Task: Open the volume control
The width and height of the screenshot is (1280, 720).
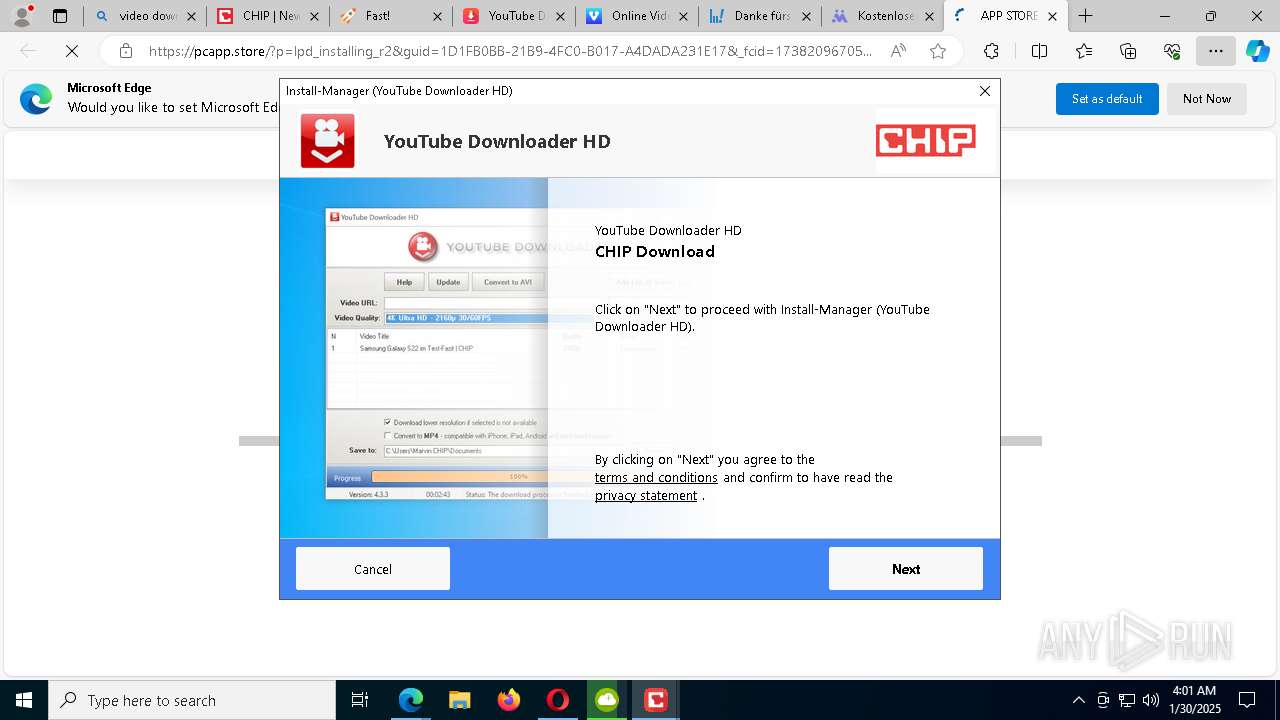Action: 1151,700
